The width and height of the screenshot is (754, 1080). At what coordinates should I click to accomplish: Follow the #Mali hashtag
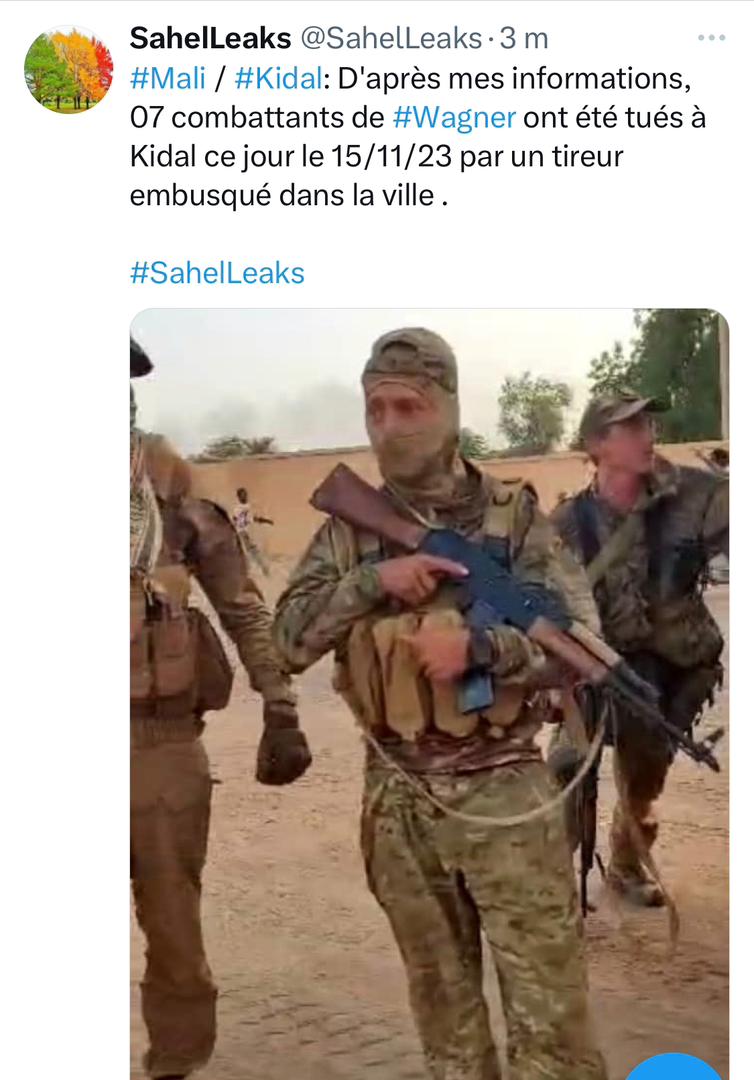click(168, 78)
